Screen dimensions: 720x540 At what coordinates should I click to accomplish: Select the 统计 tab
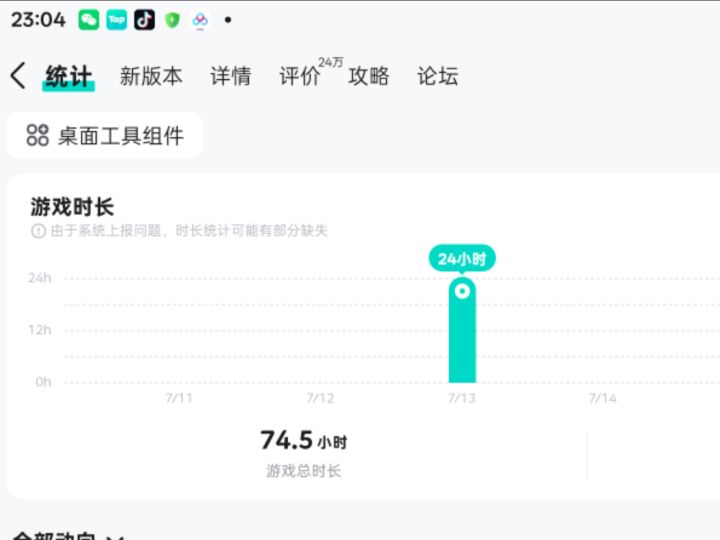pyautogui.click(x=68, y=76)
